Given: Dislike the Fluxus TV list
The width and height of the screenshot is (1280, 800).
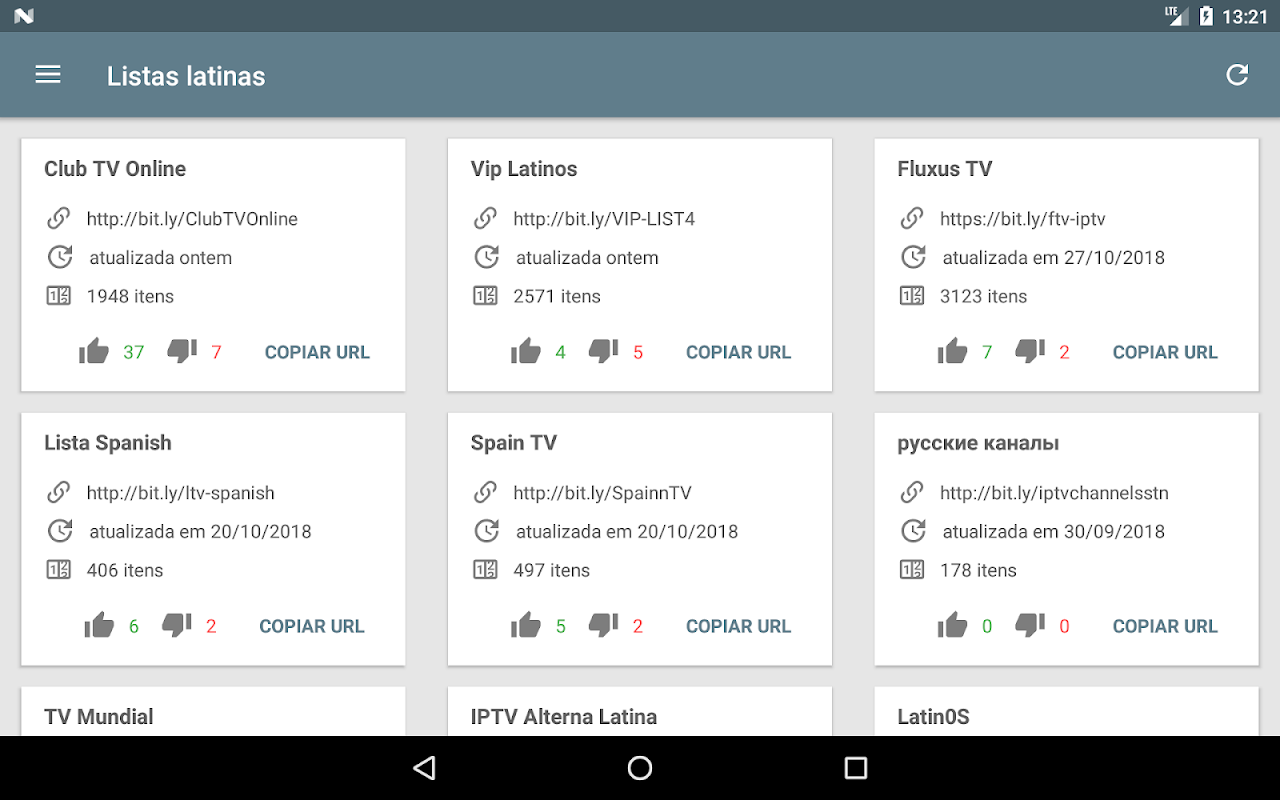Looking at the screenshot, I should 1030,351.
